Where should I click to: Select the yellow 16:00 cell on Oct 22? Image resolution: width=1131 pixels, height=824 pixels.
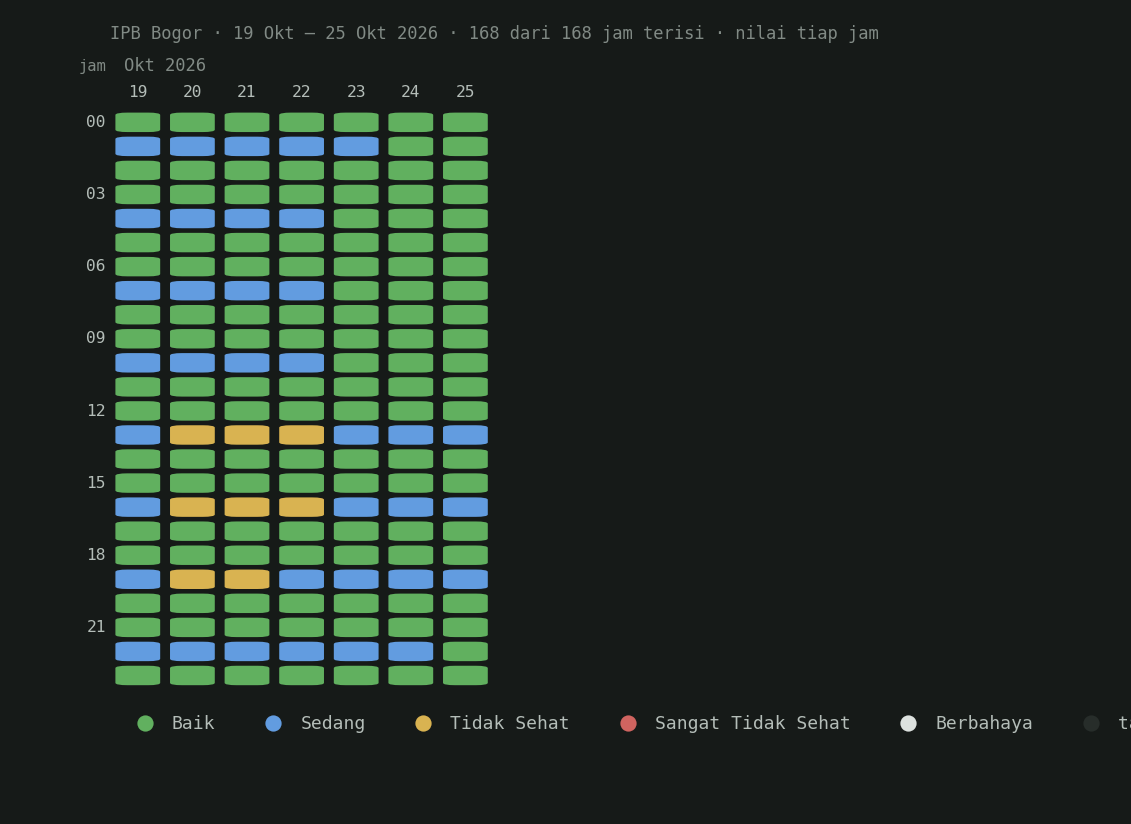pyautogui.click(x=302, y=507)
